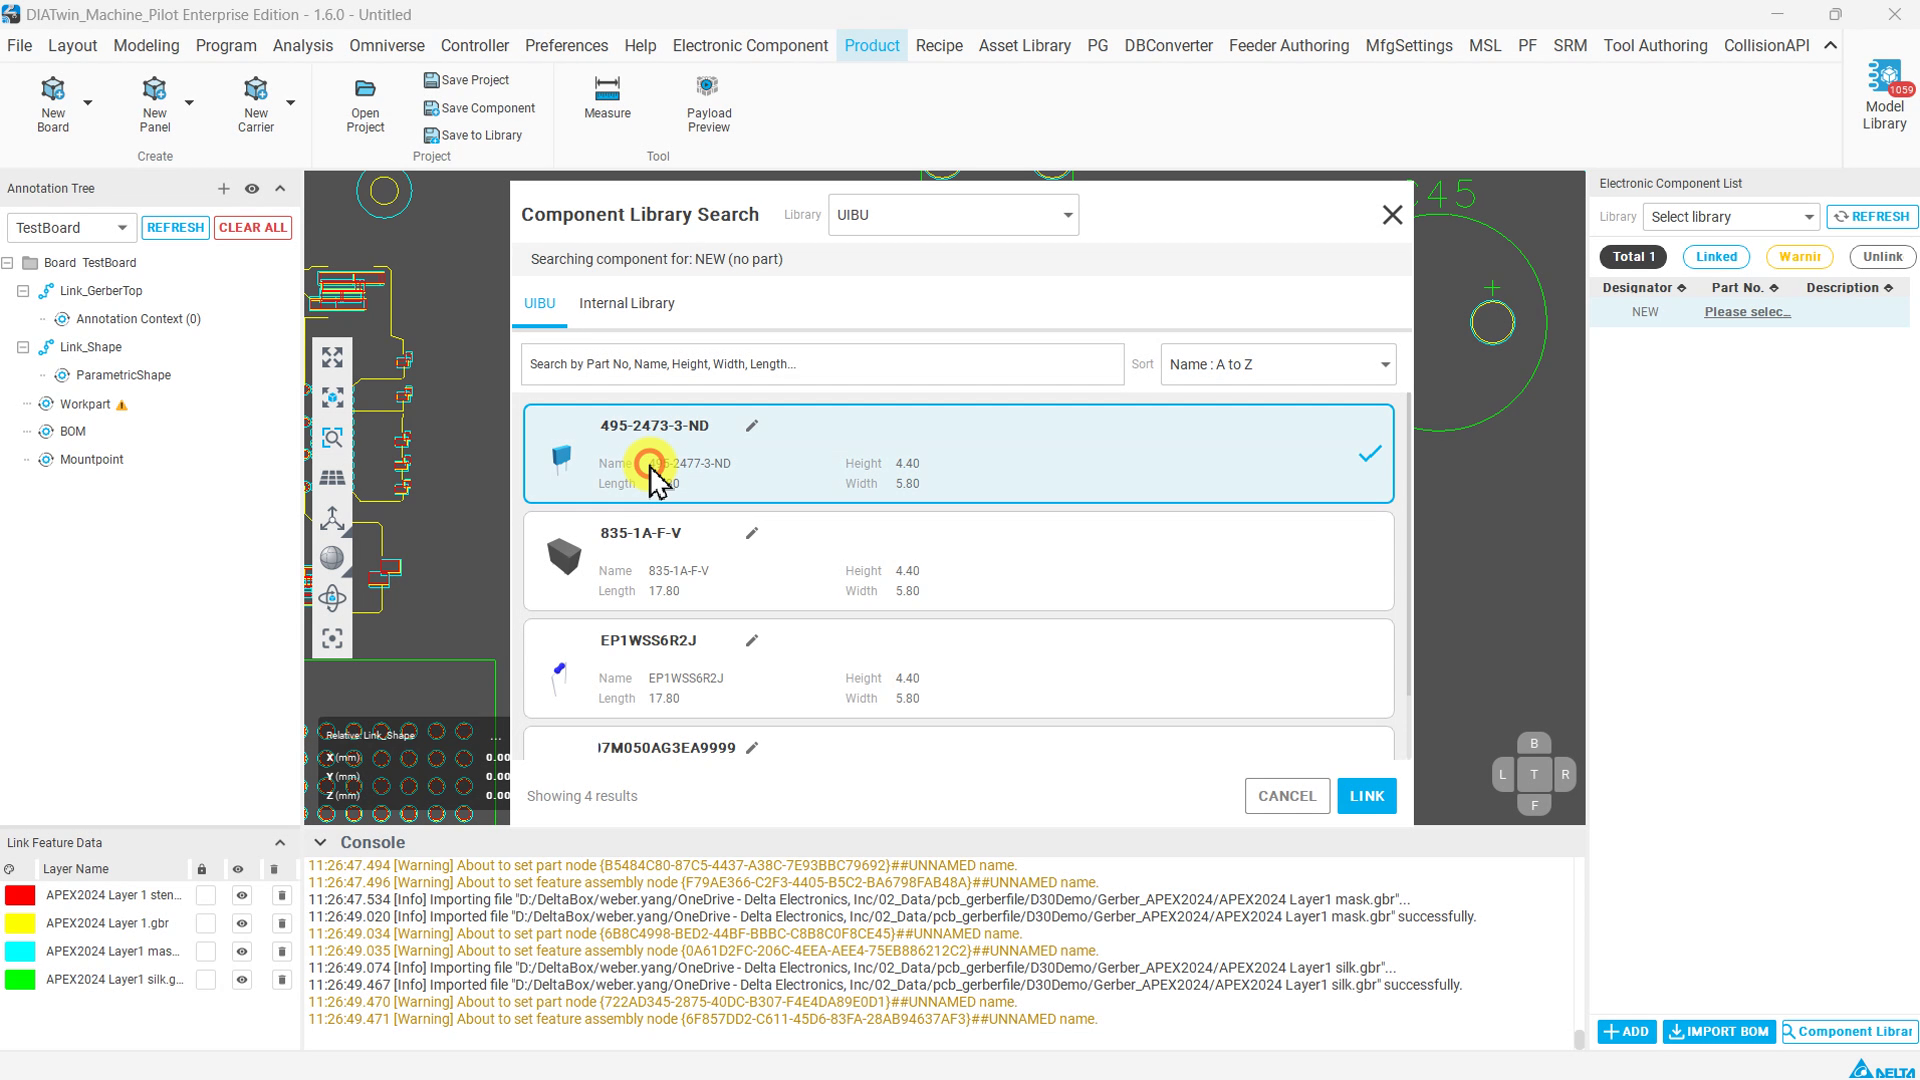Click the New Board icon
This screenshot has height=1080, width=1920.
click(x=53, y=90)
